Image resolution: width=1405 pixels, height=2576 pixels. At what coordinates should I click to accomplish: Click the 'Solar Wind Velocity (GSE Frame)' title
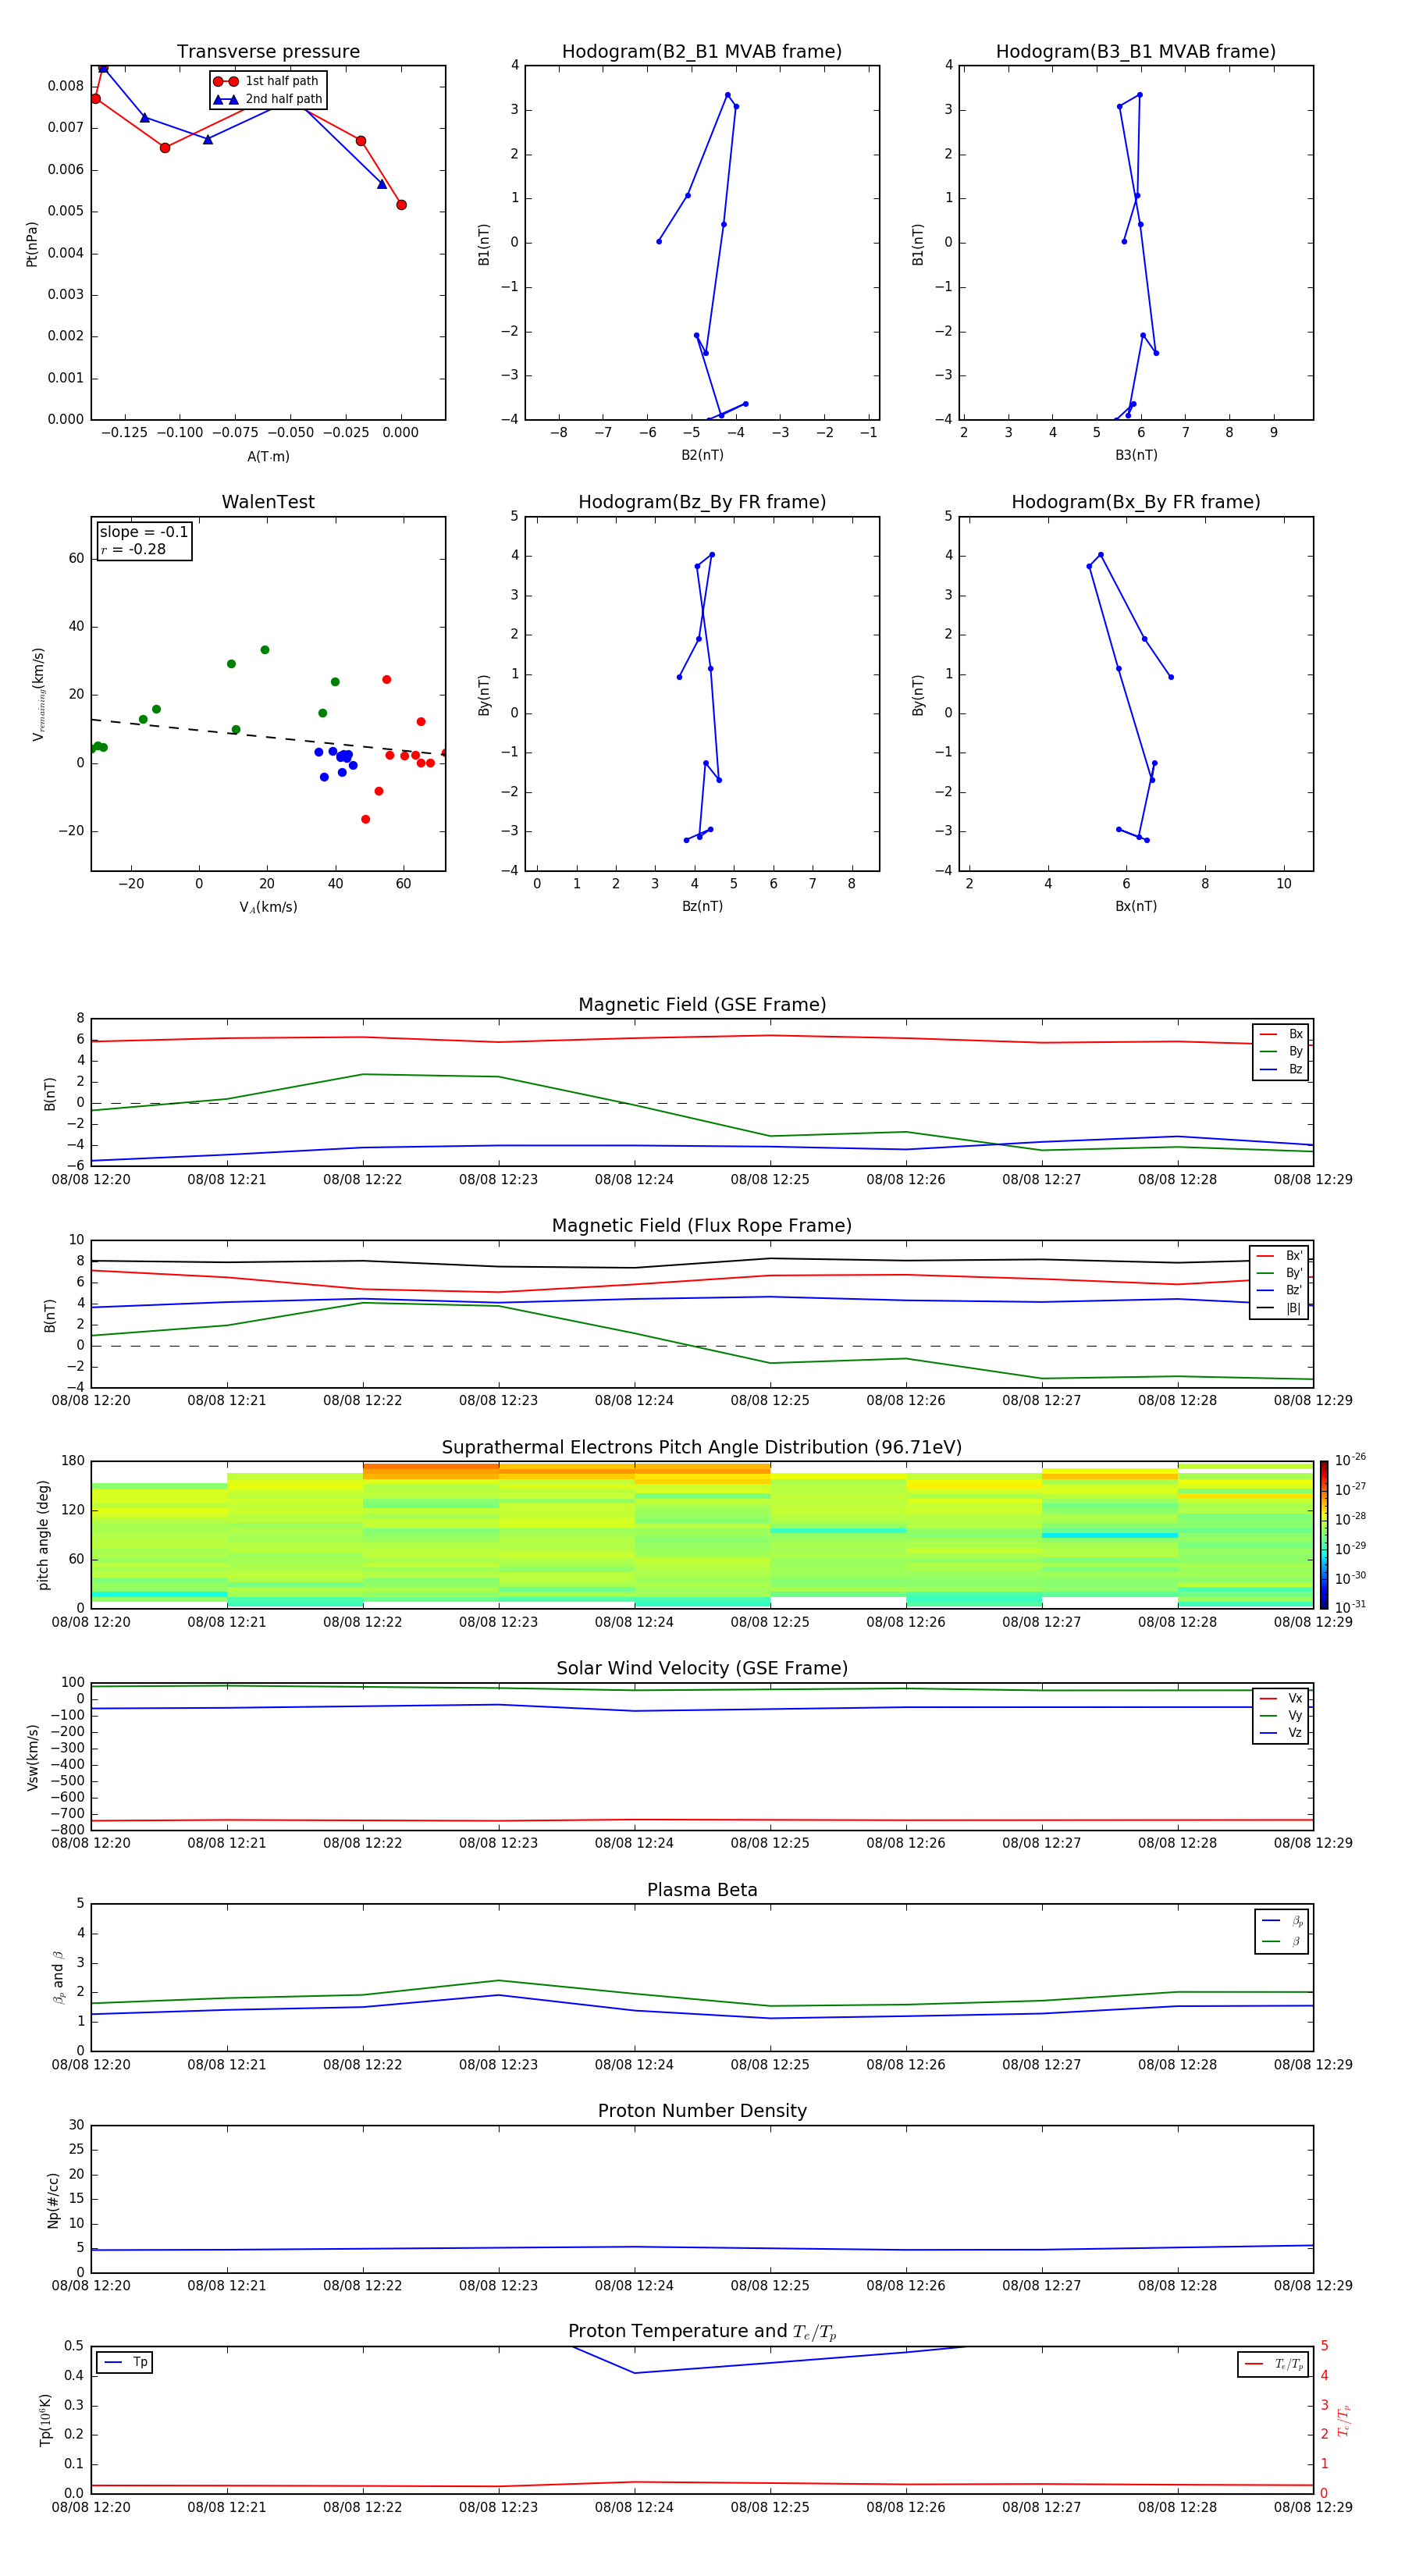point(702,1669)
